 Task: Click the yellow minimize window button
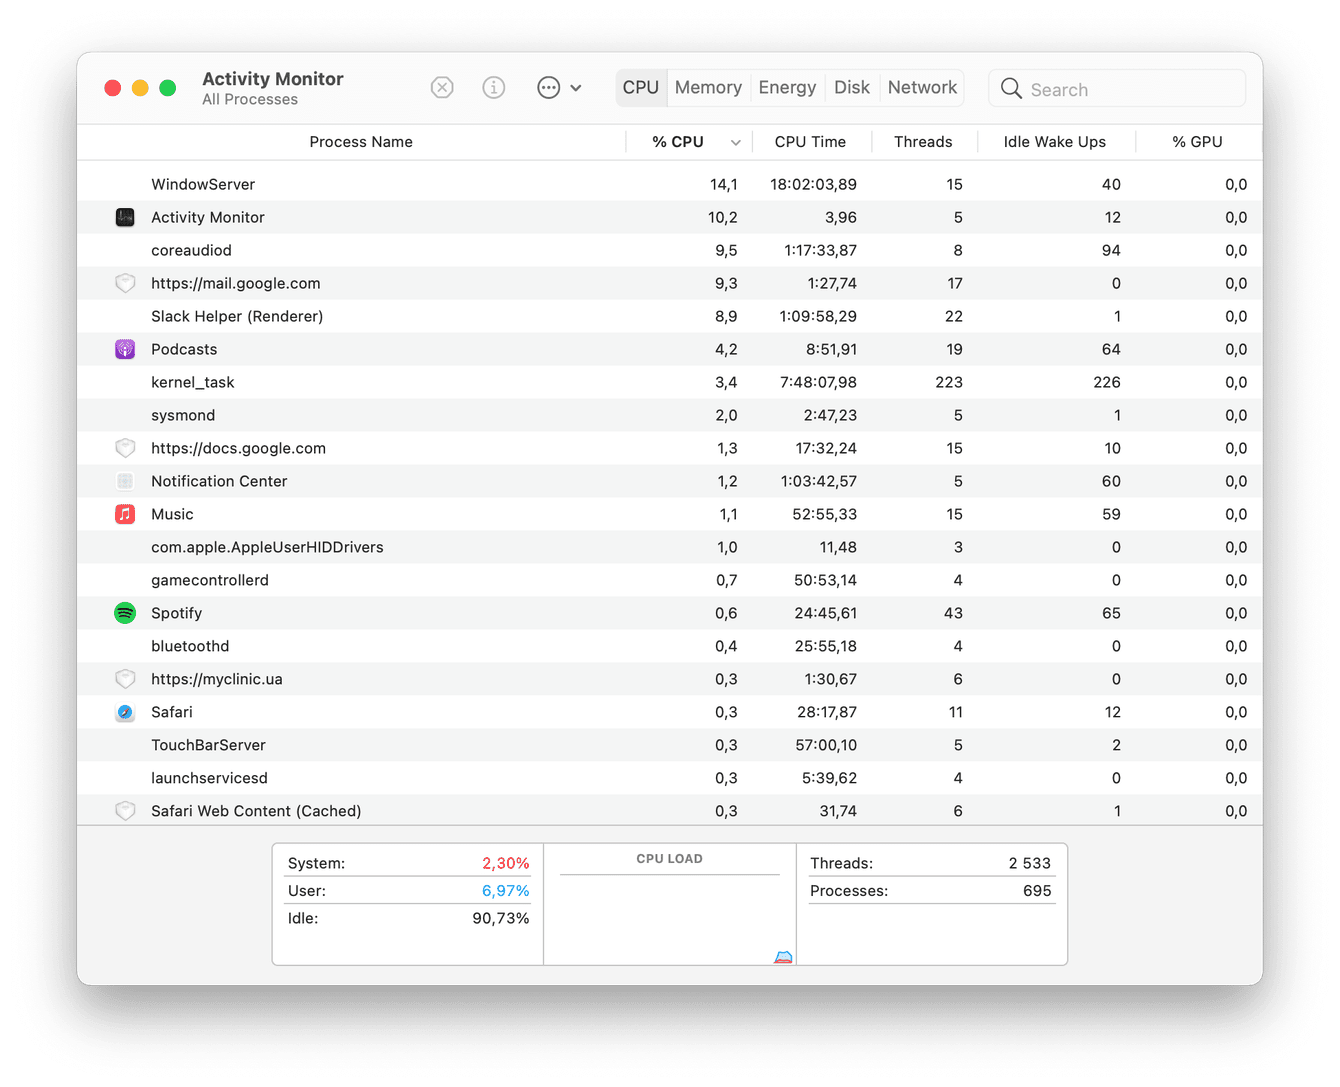pos(140,88)
